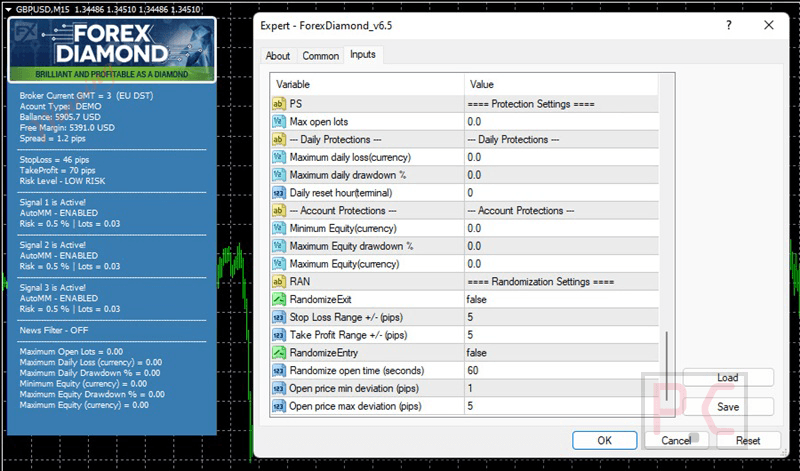Select the RandomizeExit variable name
The image size is (800, 471).
pos(320,300)
